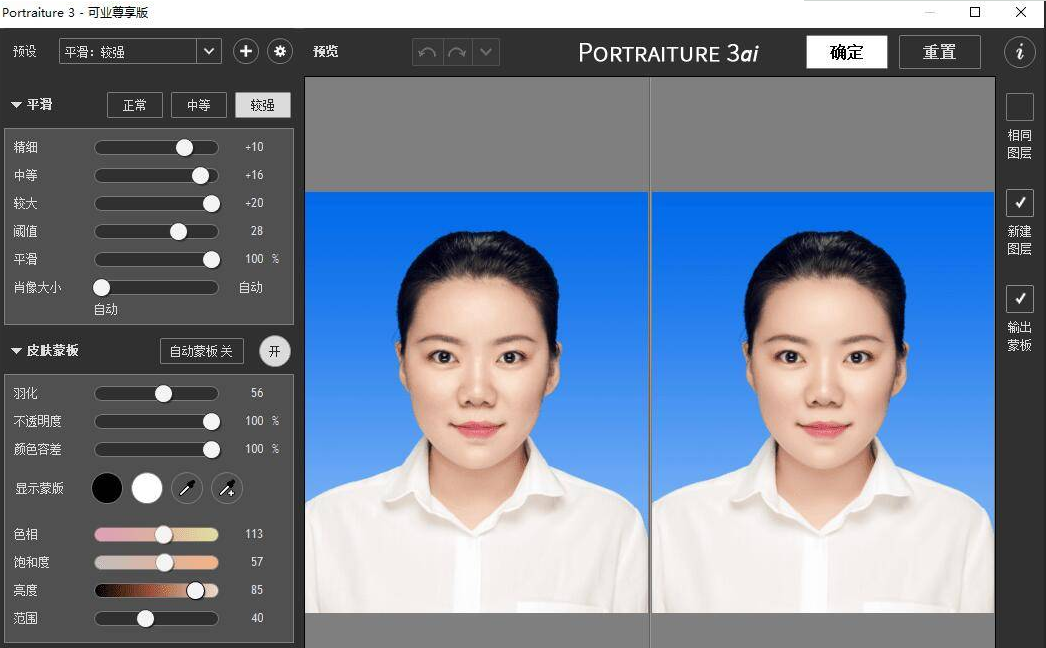The height and width of the screenshot is (648, 1046).
Task: Open the history dropdown arrow beside redo
Action: click(x=486, y=52)
